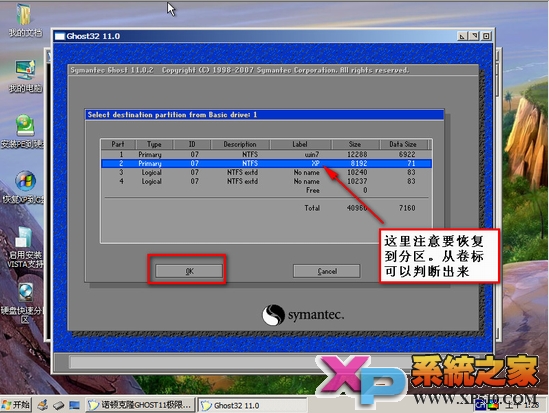Minimize the Ghost32 11.0 window
This screenshot has width=549, height=413.
tap(462, 36)
